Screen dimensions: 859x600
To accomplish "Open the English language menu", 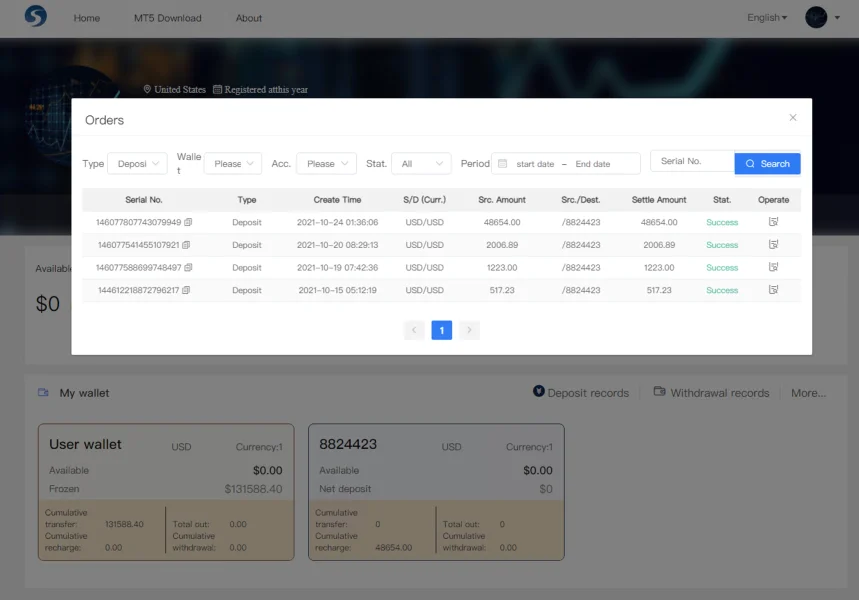I will point(767,18).
